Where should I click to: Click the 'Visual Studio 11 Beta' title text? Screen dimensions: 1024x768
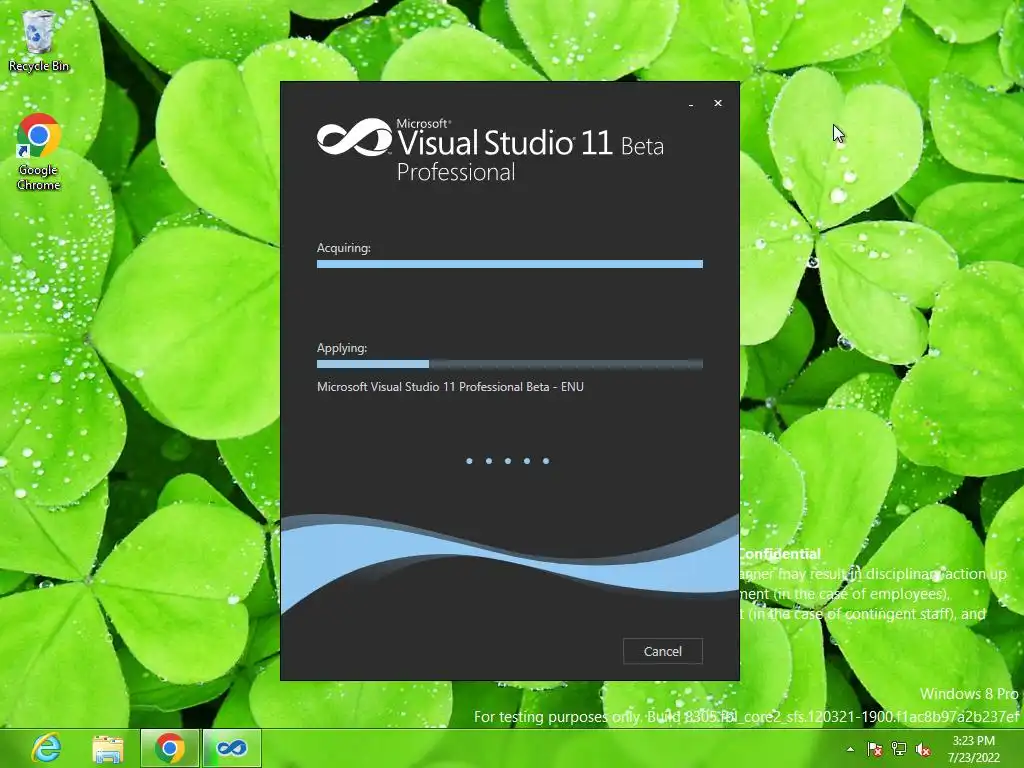click(x=530, y=142)
